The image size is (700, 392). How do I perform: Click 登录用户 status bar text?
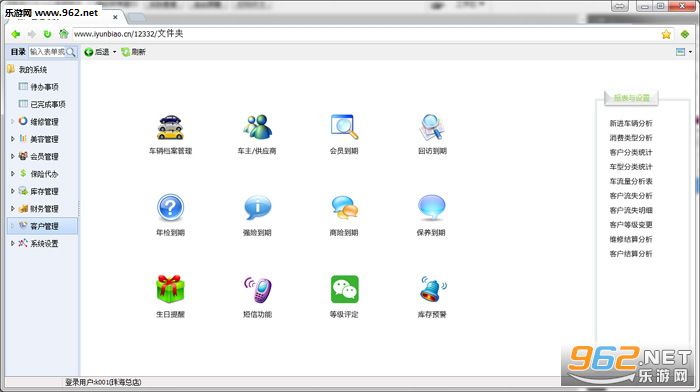click(x=103, y=382)
